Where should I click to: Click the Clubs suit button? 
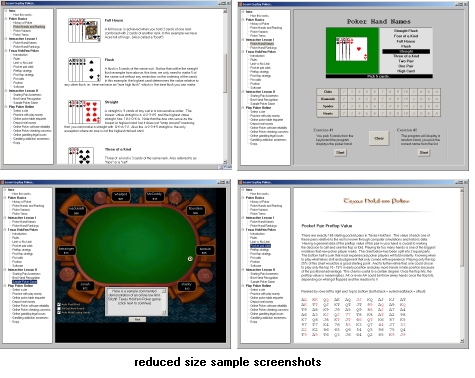[327, 92]
